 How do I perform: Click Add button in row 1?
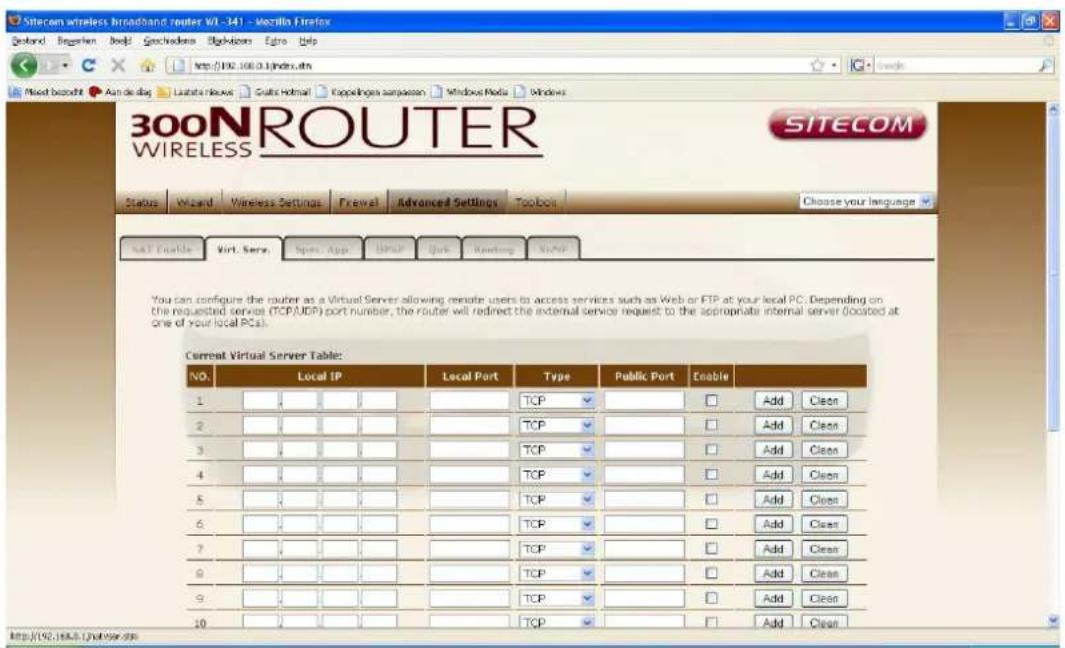pos(773,401)
